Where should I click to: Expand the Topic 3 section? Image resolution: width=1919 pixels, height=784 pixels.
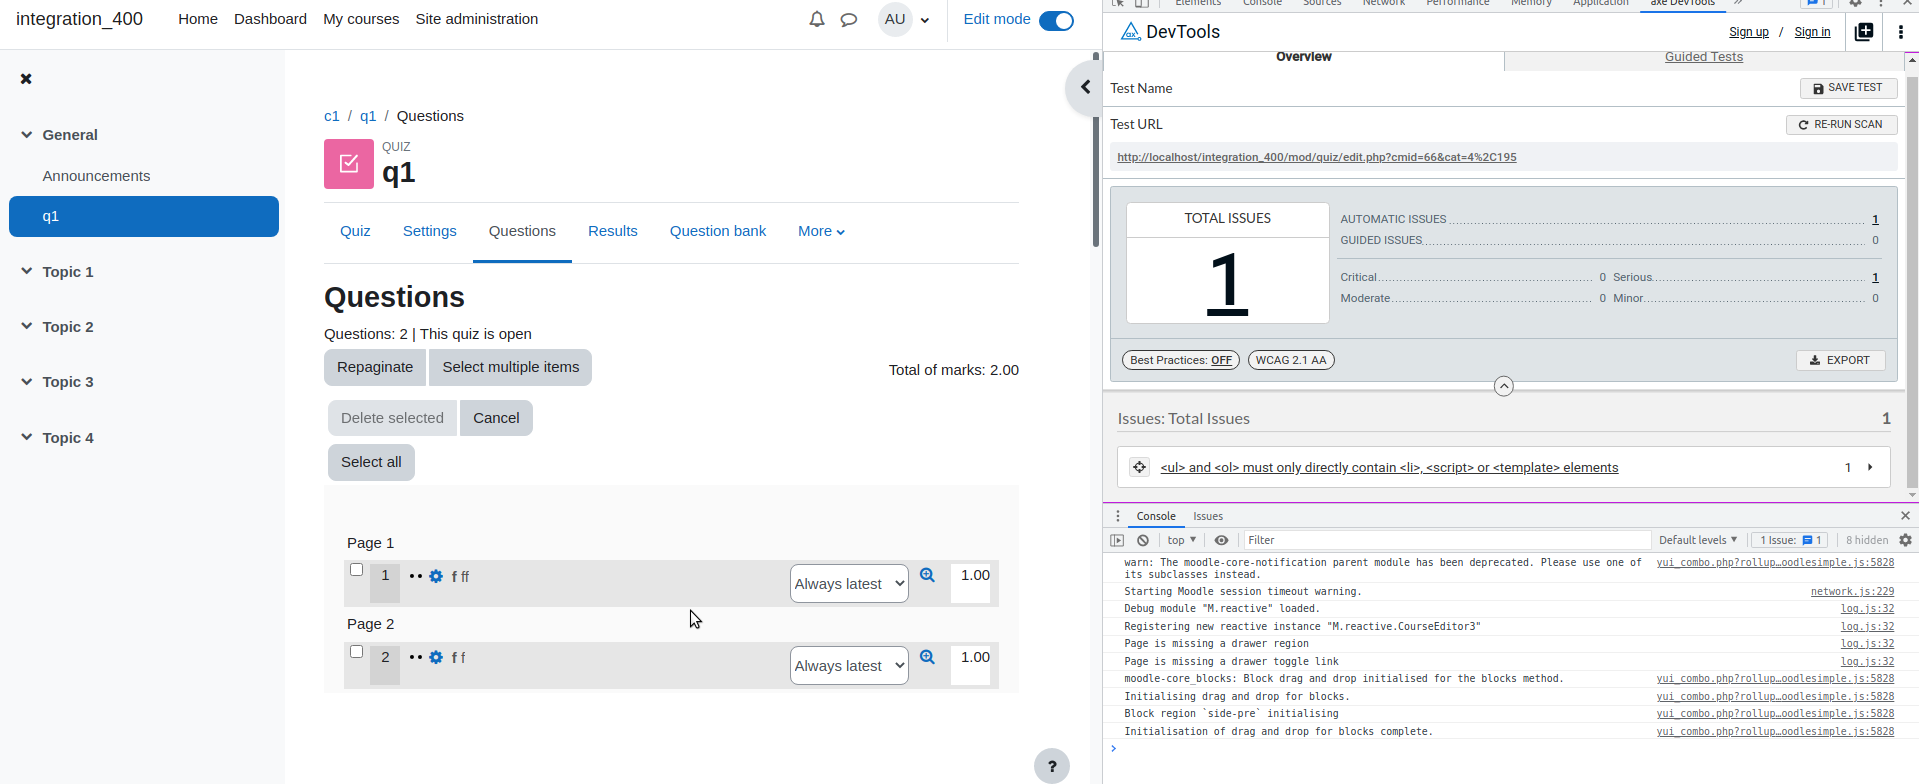[x=27, y=382]
